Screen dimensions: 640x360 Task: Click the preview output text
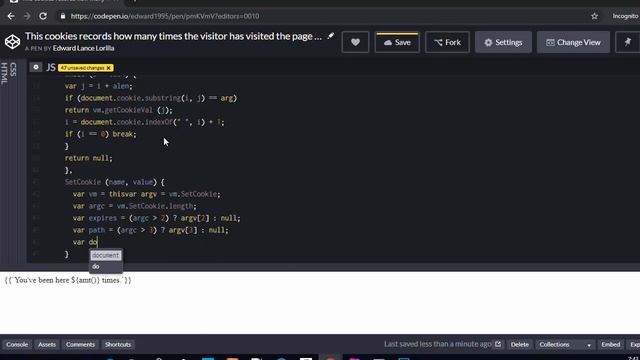pyautogui.click(x=68, y=280)
